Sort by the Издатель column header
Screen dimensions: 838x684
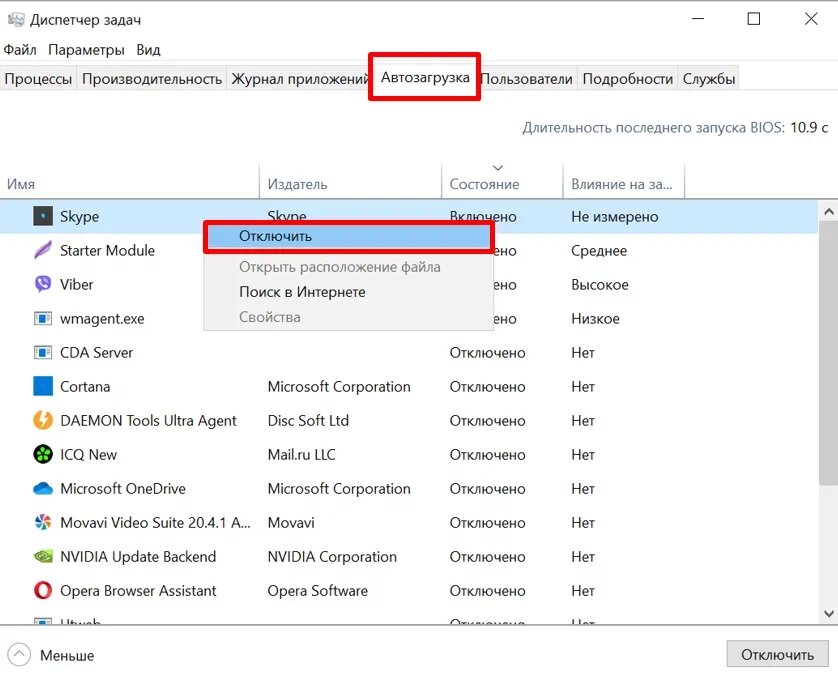point(351,184)
